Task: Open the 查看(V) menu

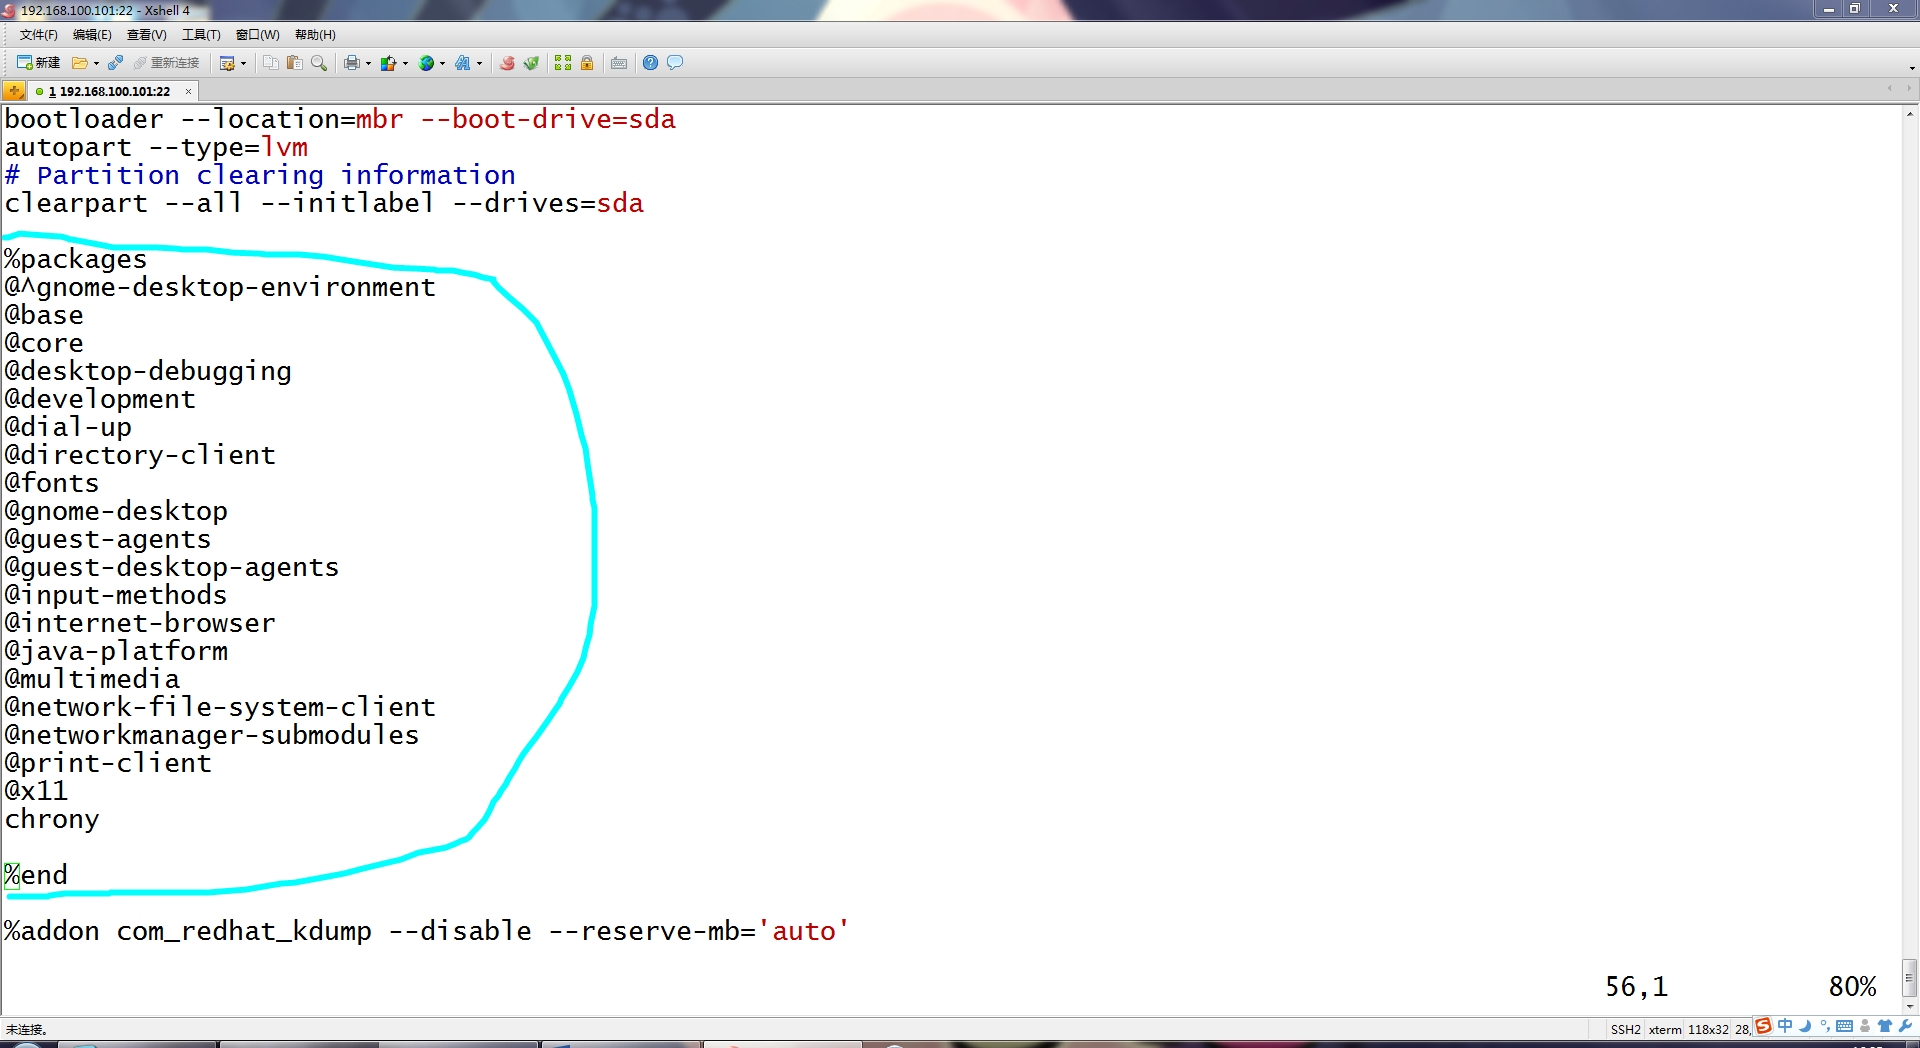Action: coord(147,35)
